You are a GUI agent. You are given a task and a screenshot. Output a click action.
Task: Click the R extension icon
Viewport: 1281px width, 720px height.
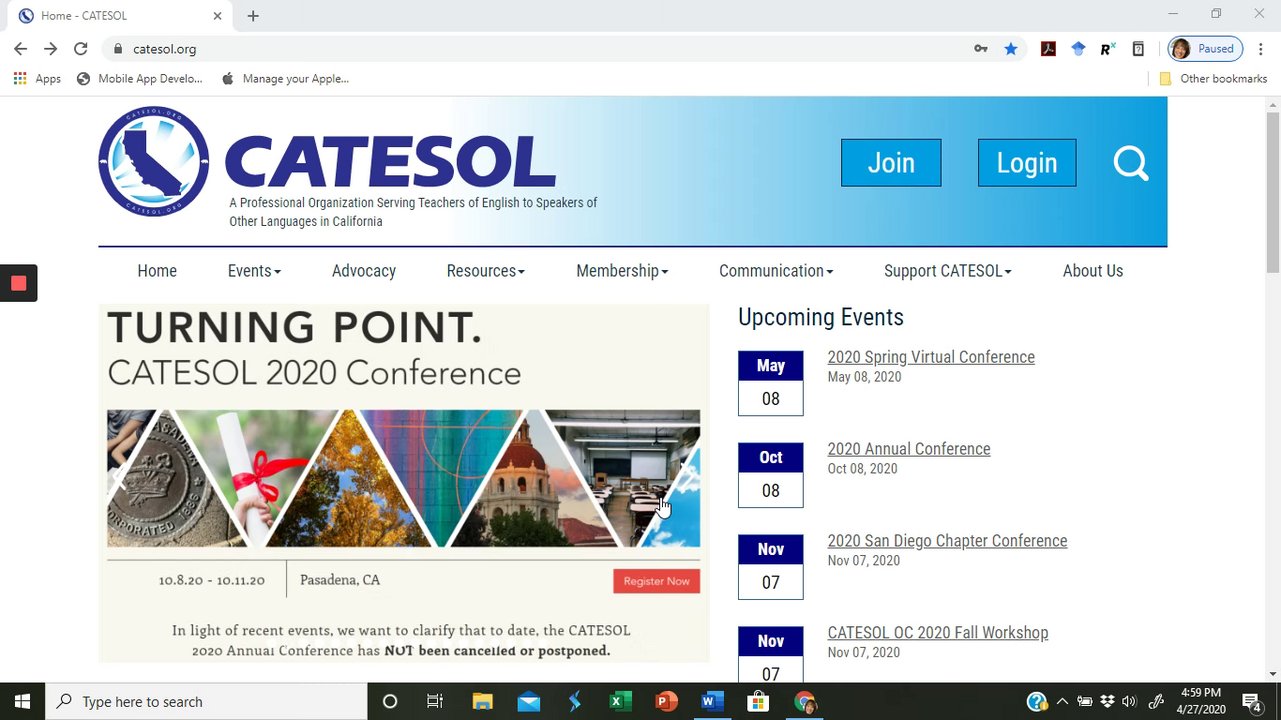pyautogui.click(x=1108, y=49)
